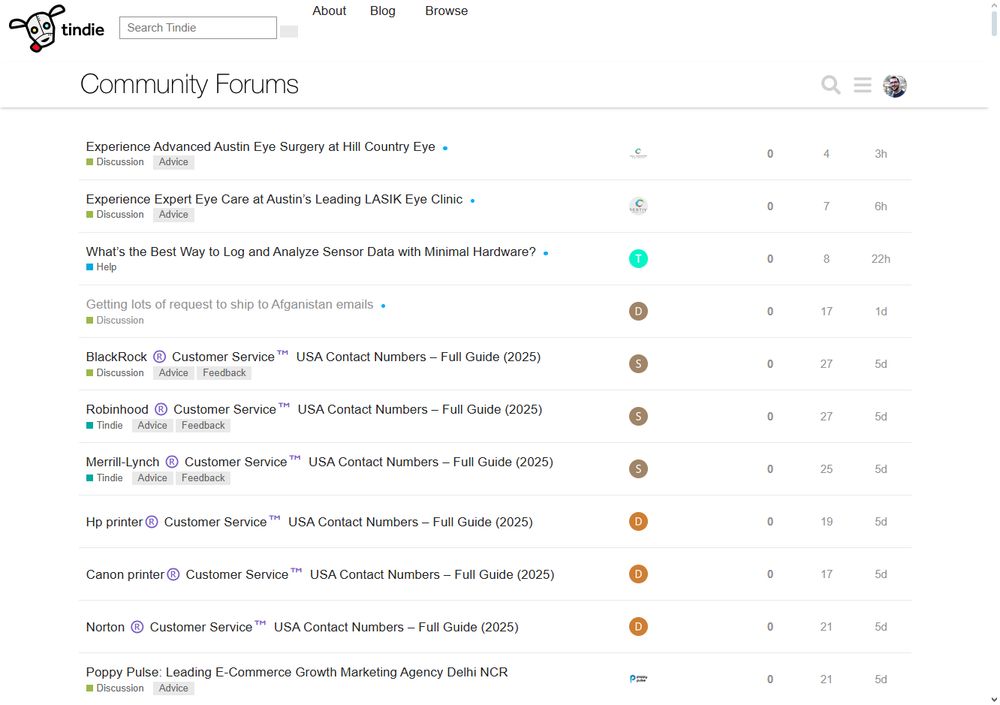1000x705 pixels.
Task: Click D avatar on Hp printer topic row
Action: [x=638, y=521]
